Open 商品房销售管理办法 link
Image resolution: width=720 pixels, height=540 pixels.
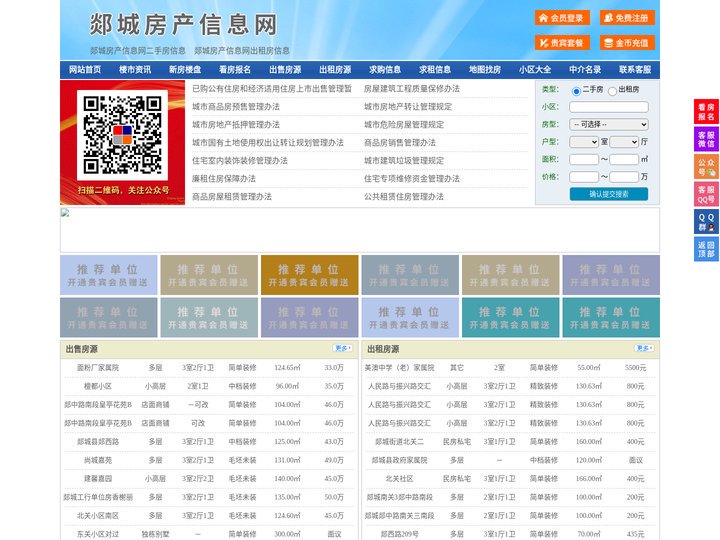pos(400,143)
